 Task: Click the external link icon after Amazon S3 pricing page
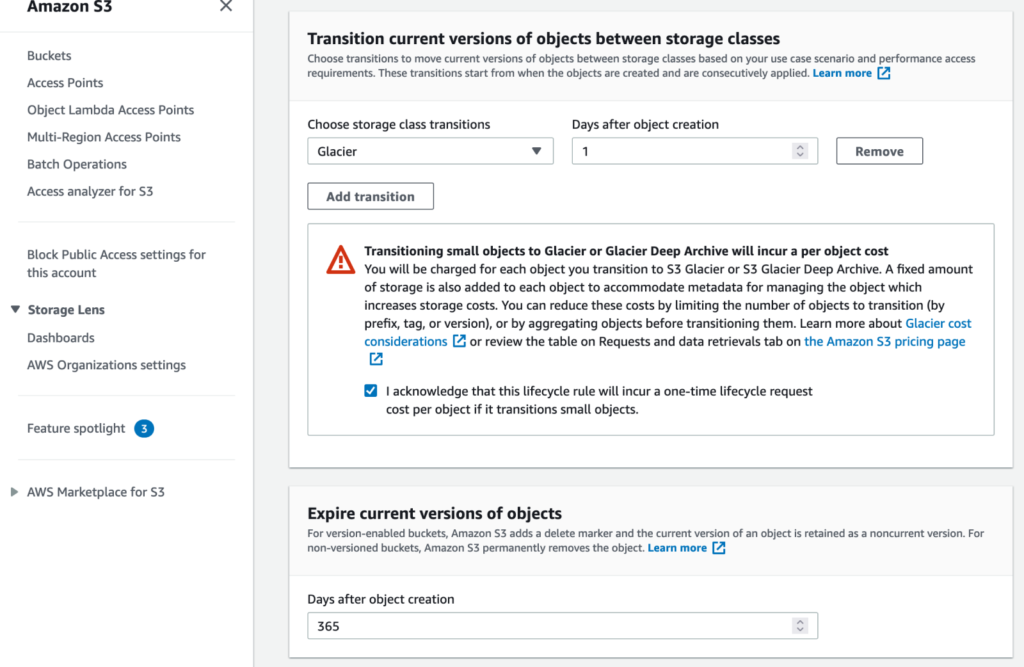[x=376, y=358]
